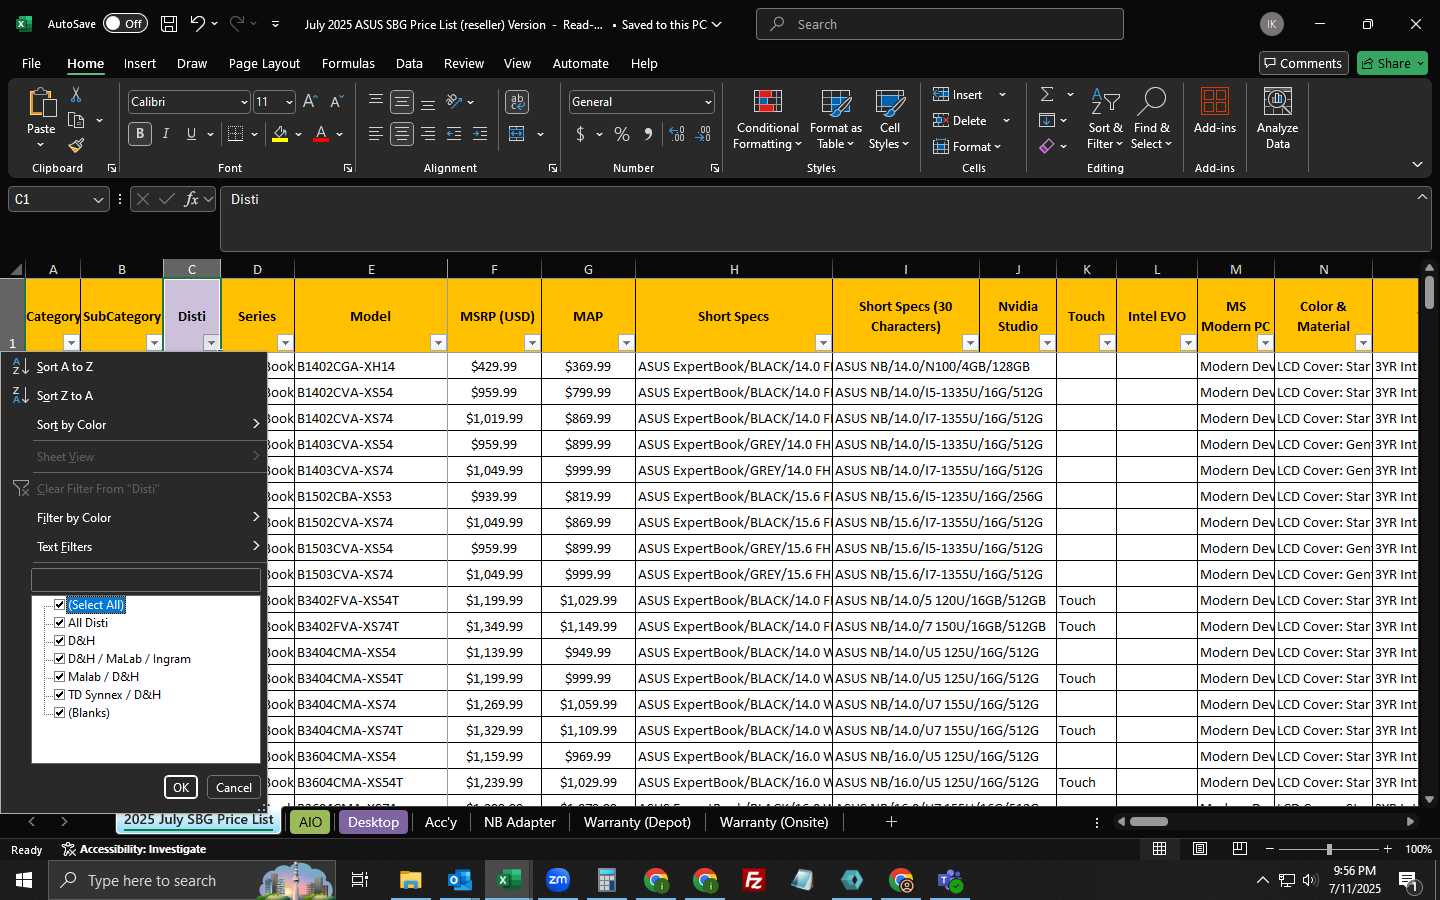Open the Page Layout ribbon tab

tap(264, 63)
